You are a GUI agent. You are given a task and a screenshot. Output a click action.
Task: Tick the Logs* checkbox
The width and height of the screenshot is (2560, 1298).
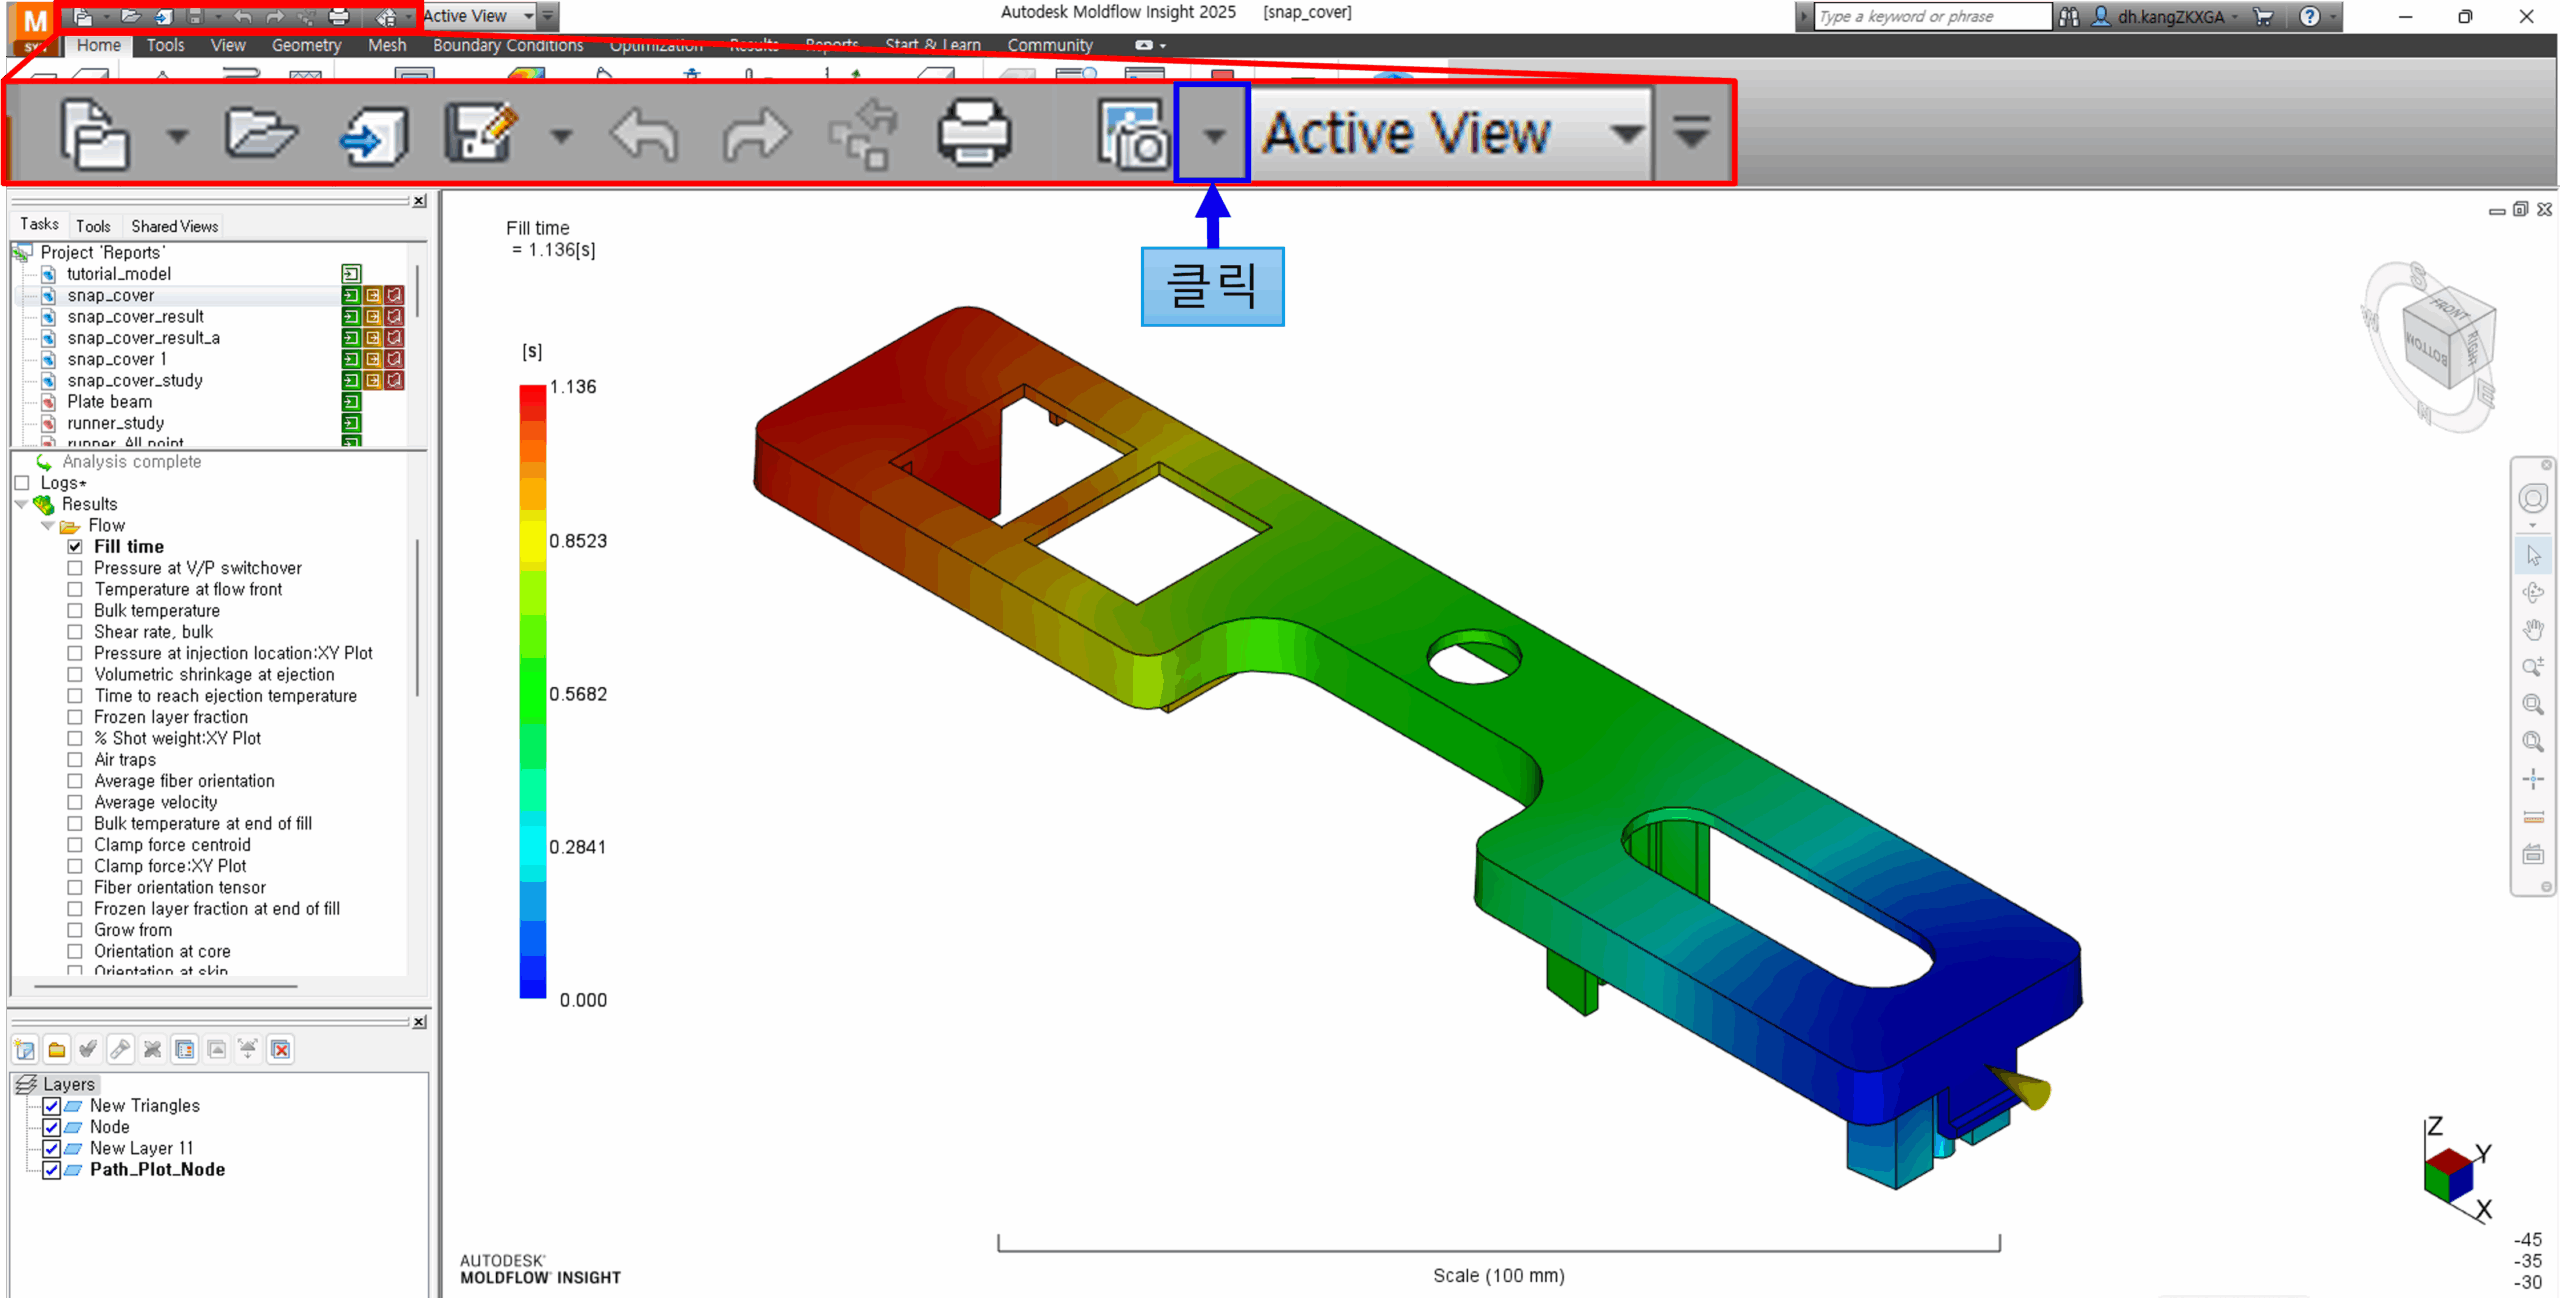click(22, 483)
